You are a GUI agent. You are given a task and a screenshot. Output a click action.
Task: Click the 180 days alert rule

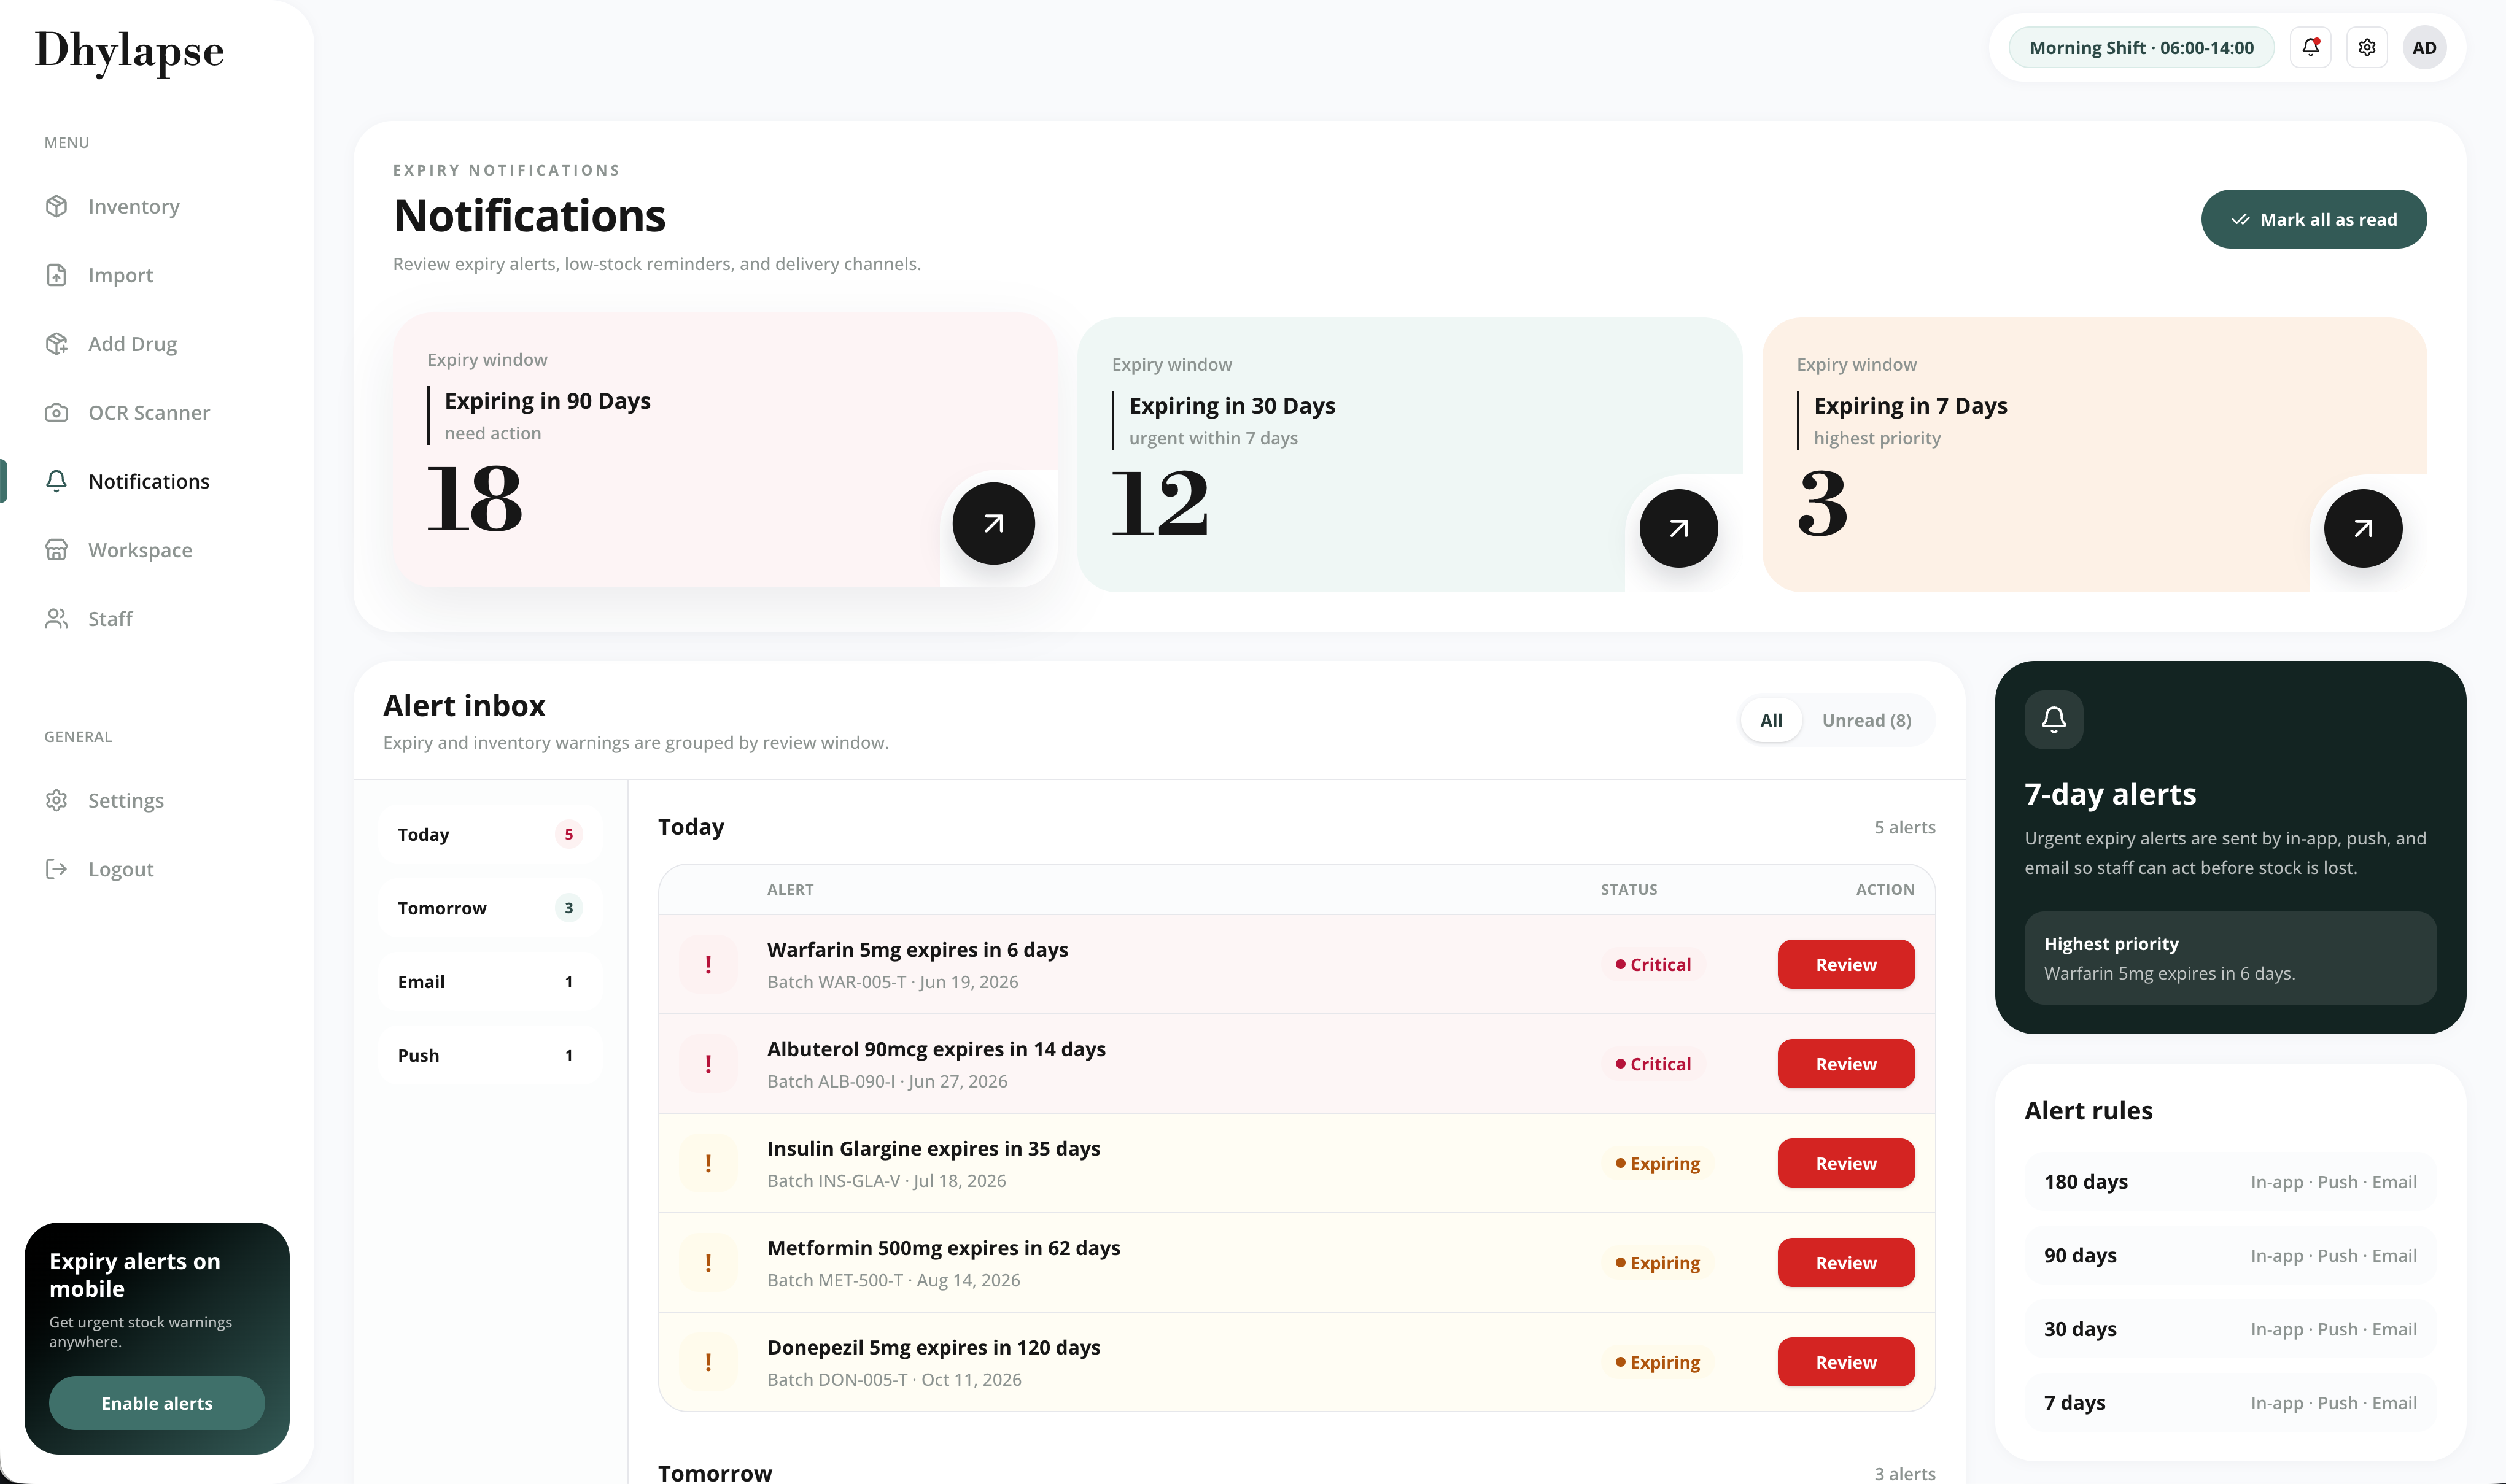(2230, 1182)
